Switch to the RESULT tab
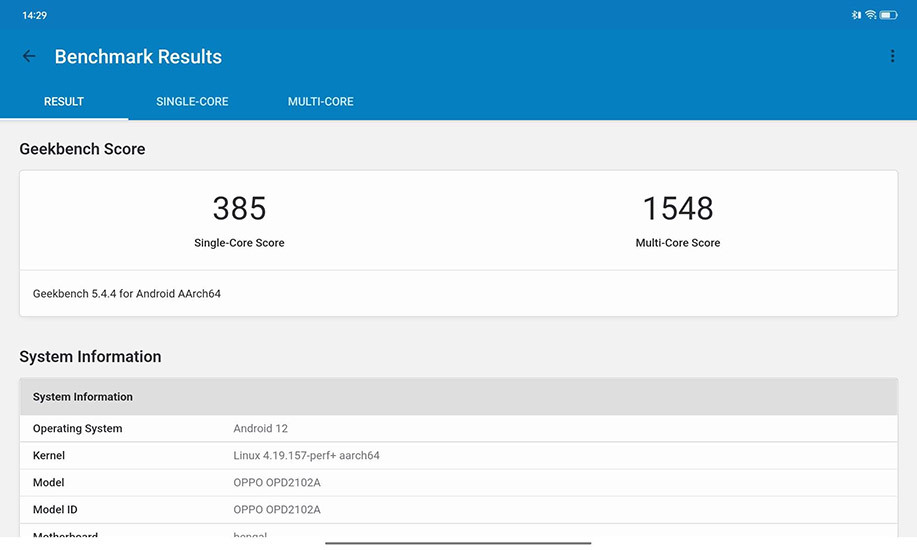Viewport: 917px width, 550px height. (x=64, y=102)
